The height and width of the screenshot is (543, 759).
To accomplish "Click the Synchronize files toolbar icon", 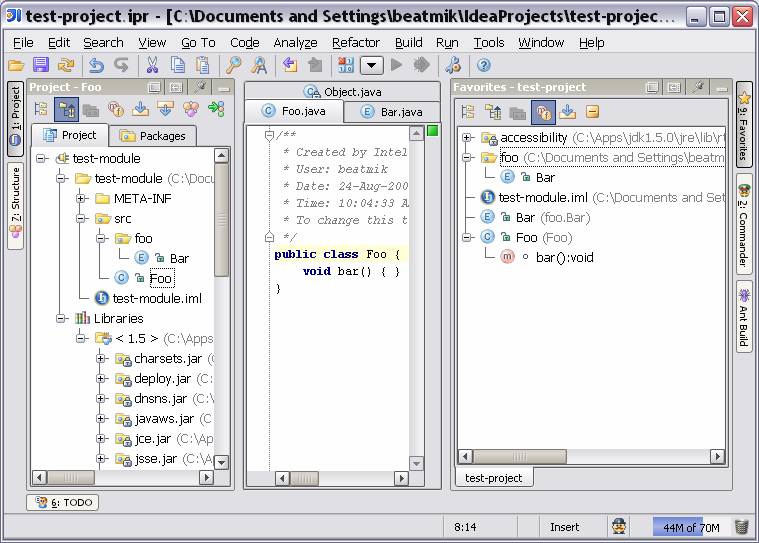I will click(x=66, y=65).
